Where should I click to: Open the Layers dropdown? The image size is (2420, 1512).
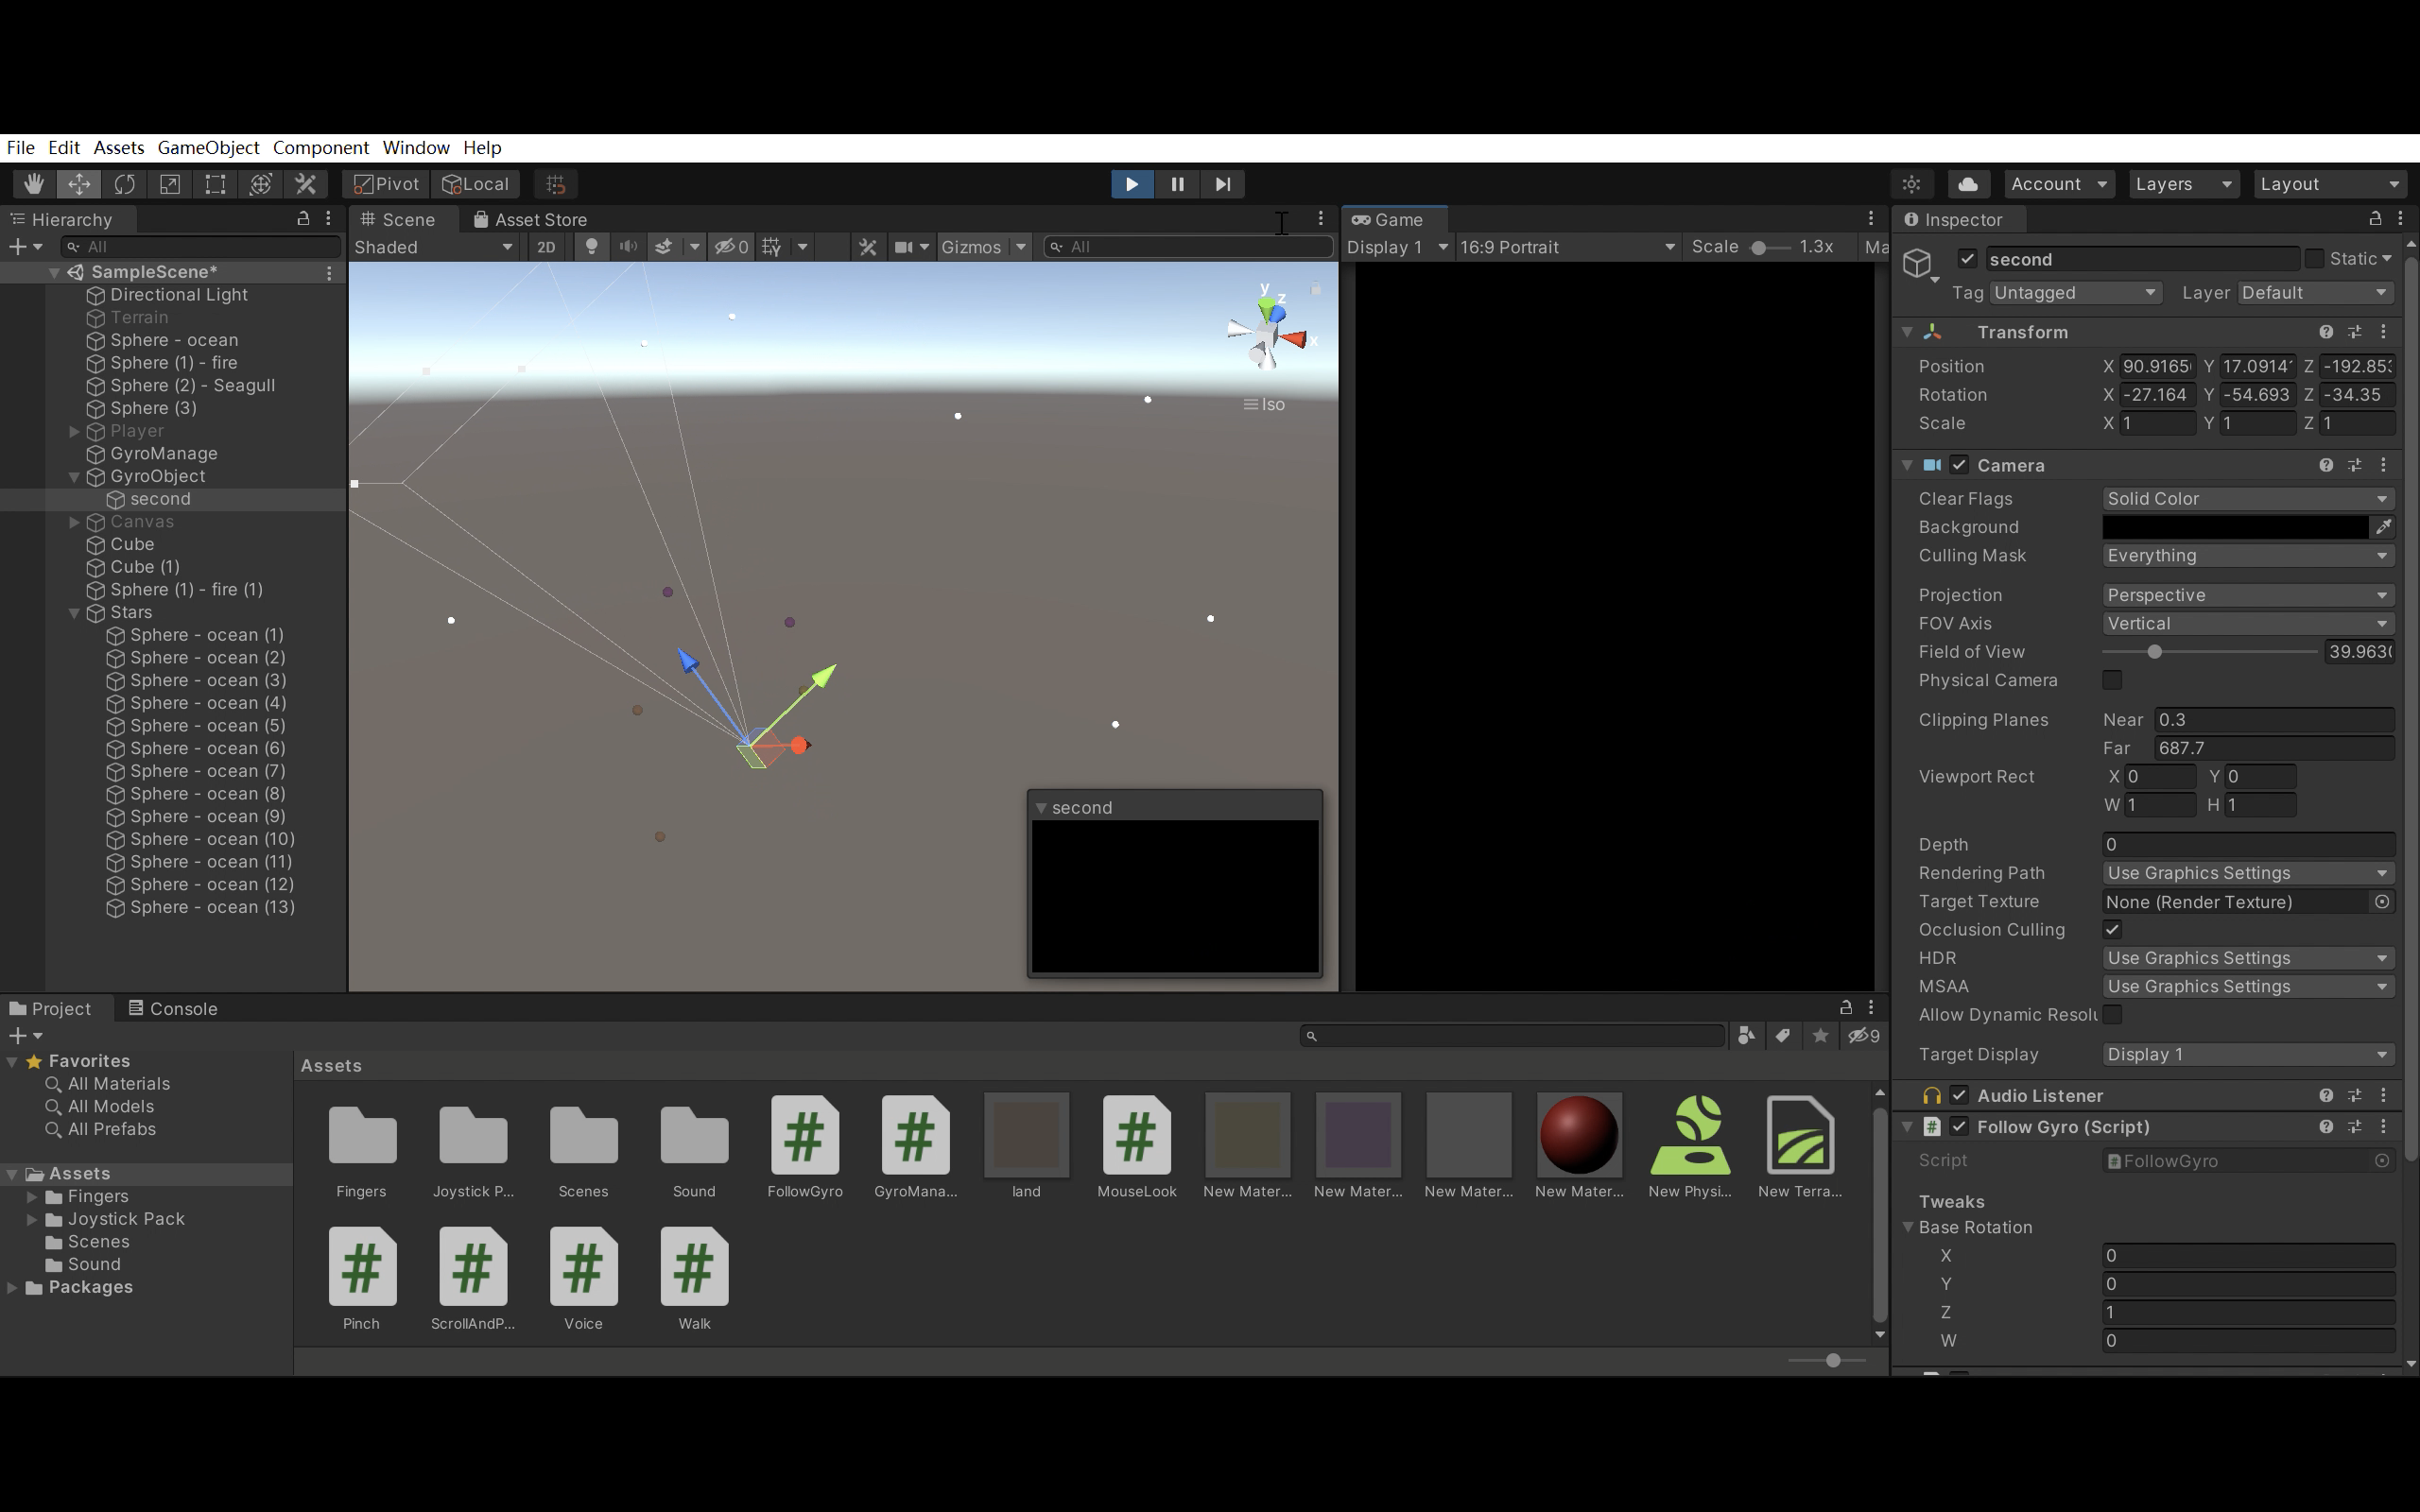coord(2182,184)
